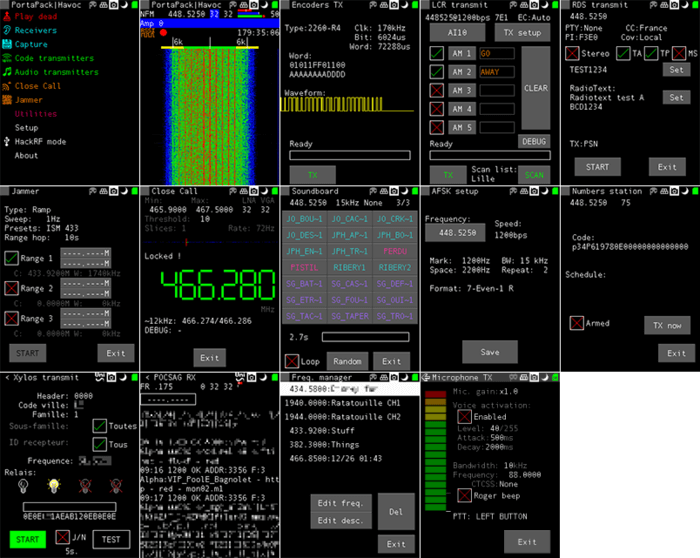
Task: Click the Play dead icon
Action: [7, 17]
